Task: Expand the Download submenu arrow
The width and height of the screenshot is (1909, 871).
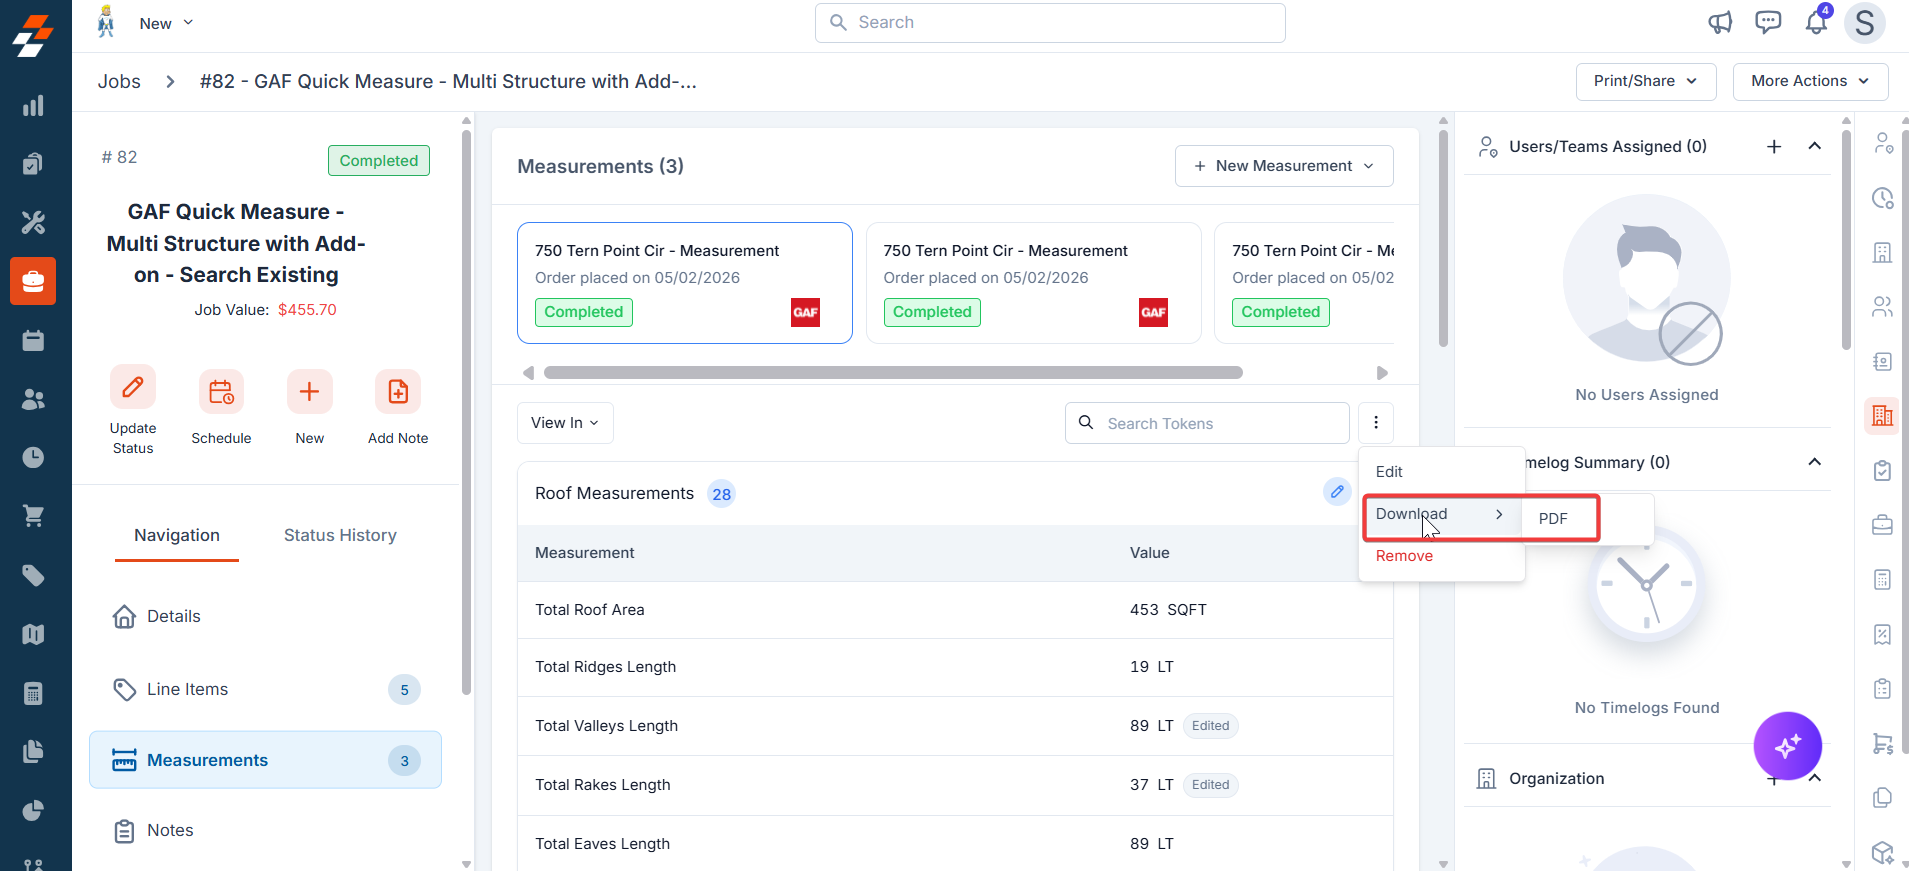Action: [x=1499, y=514]
